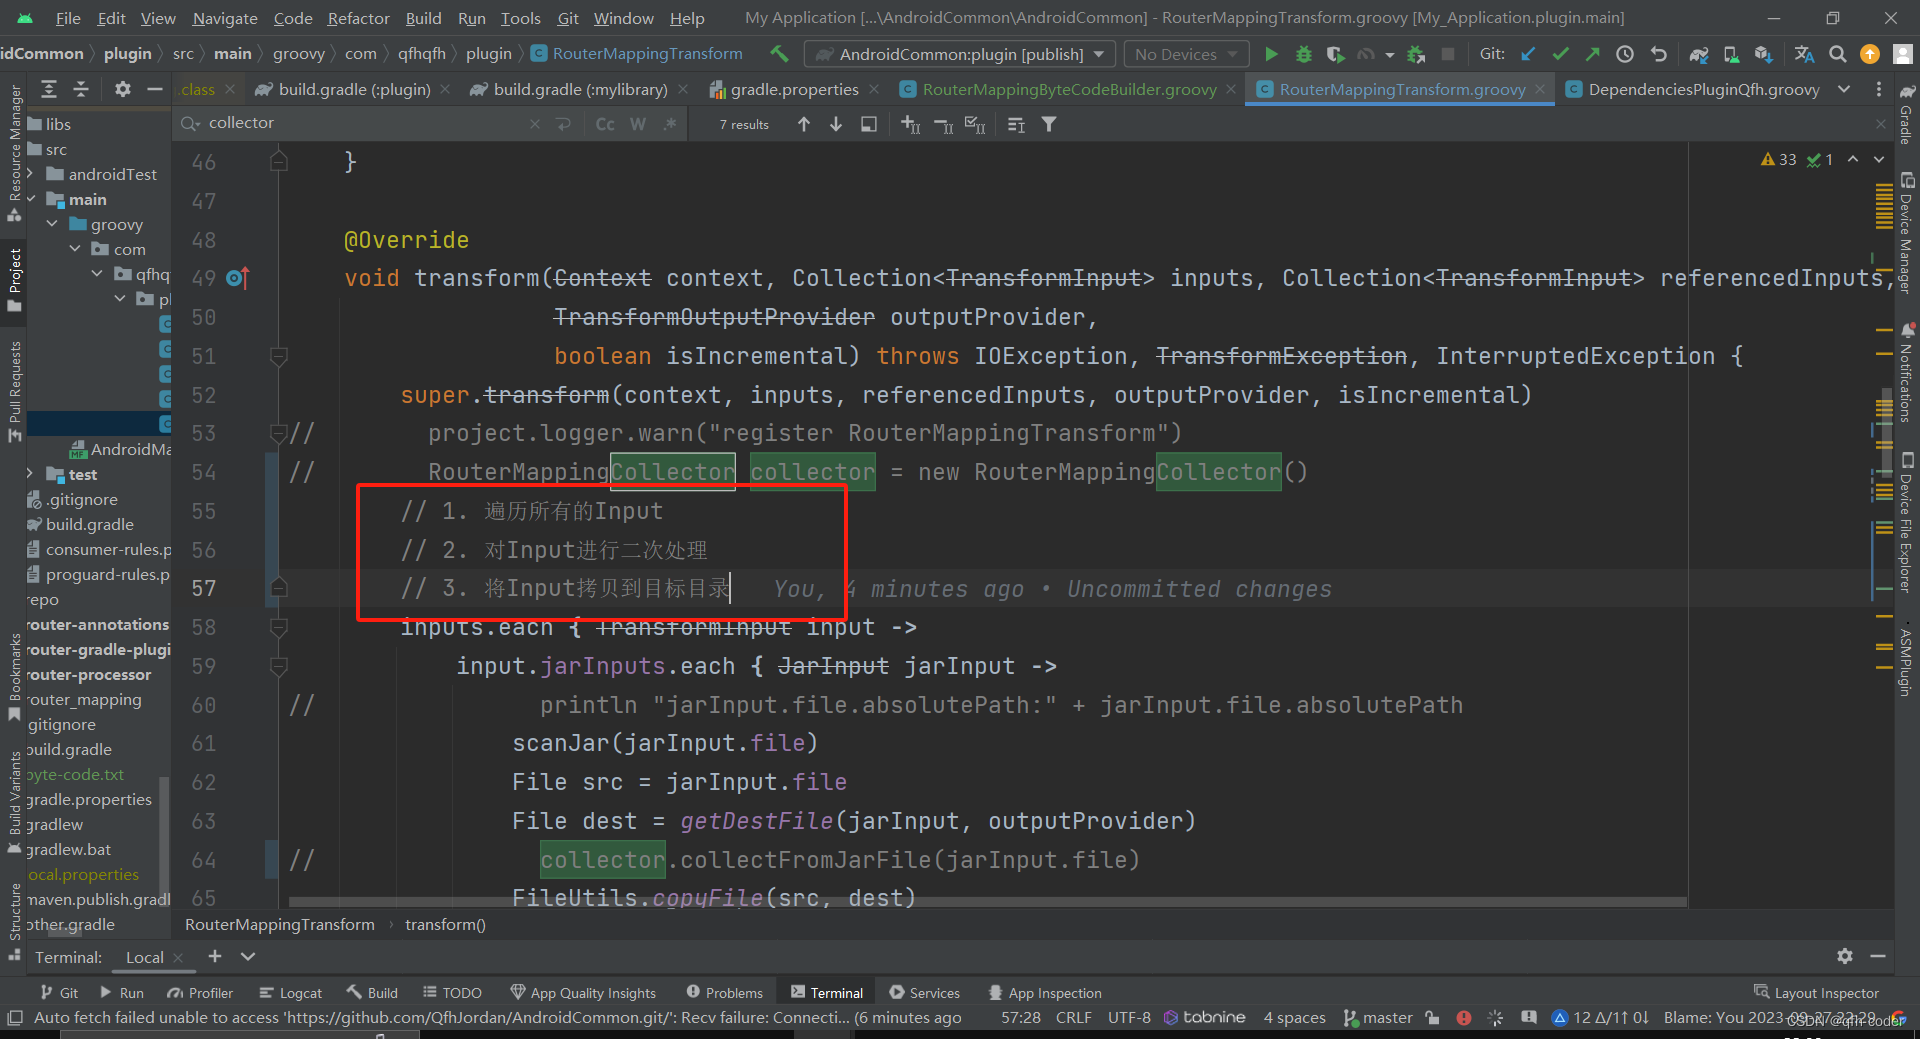Attach debugger to Android process

[1416, 54]
